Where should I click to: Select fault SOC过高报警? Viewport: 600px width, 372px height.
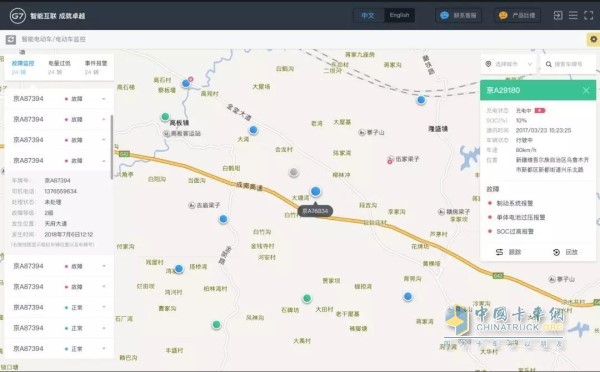[515, 232]
